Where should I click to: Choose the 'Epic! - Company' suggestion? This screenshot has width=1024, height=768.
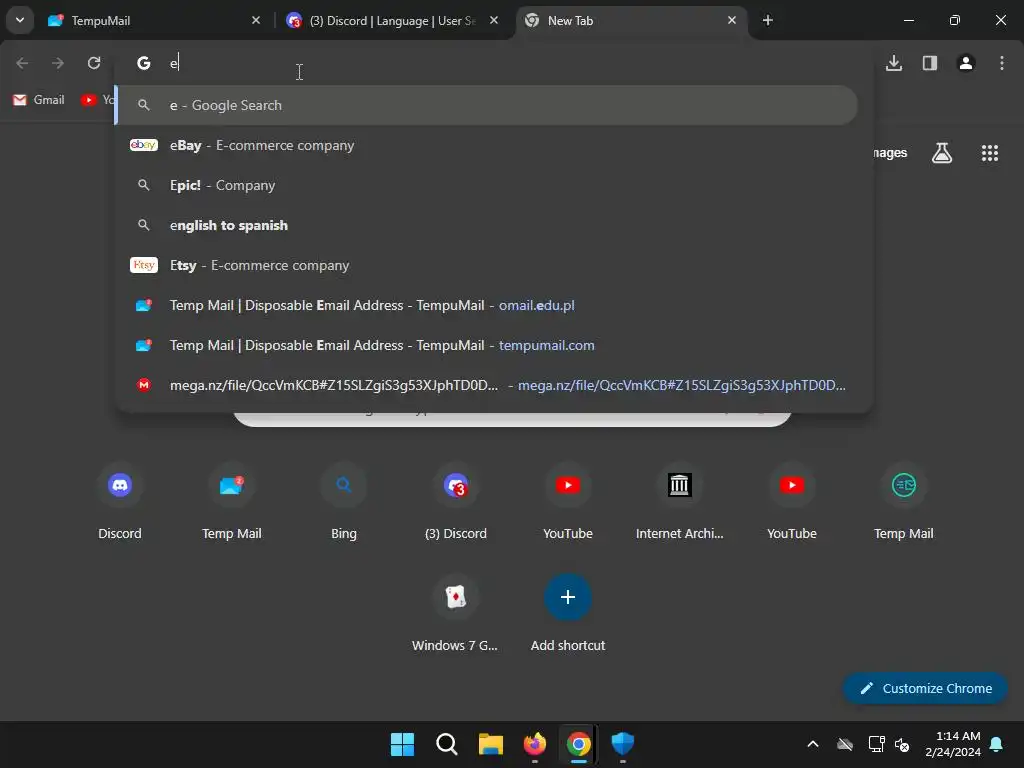coord(487,185)
